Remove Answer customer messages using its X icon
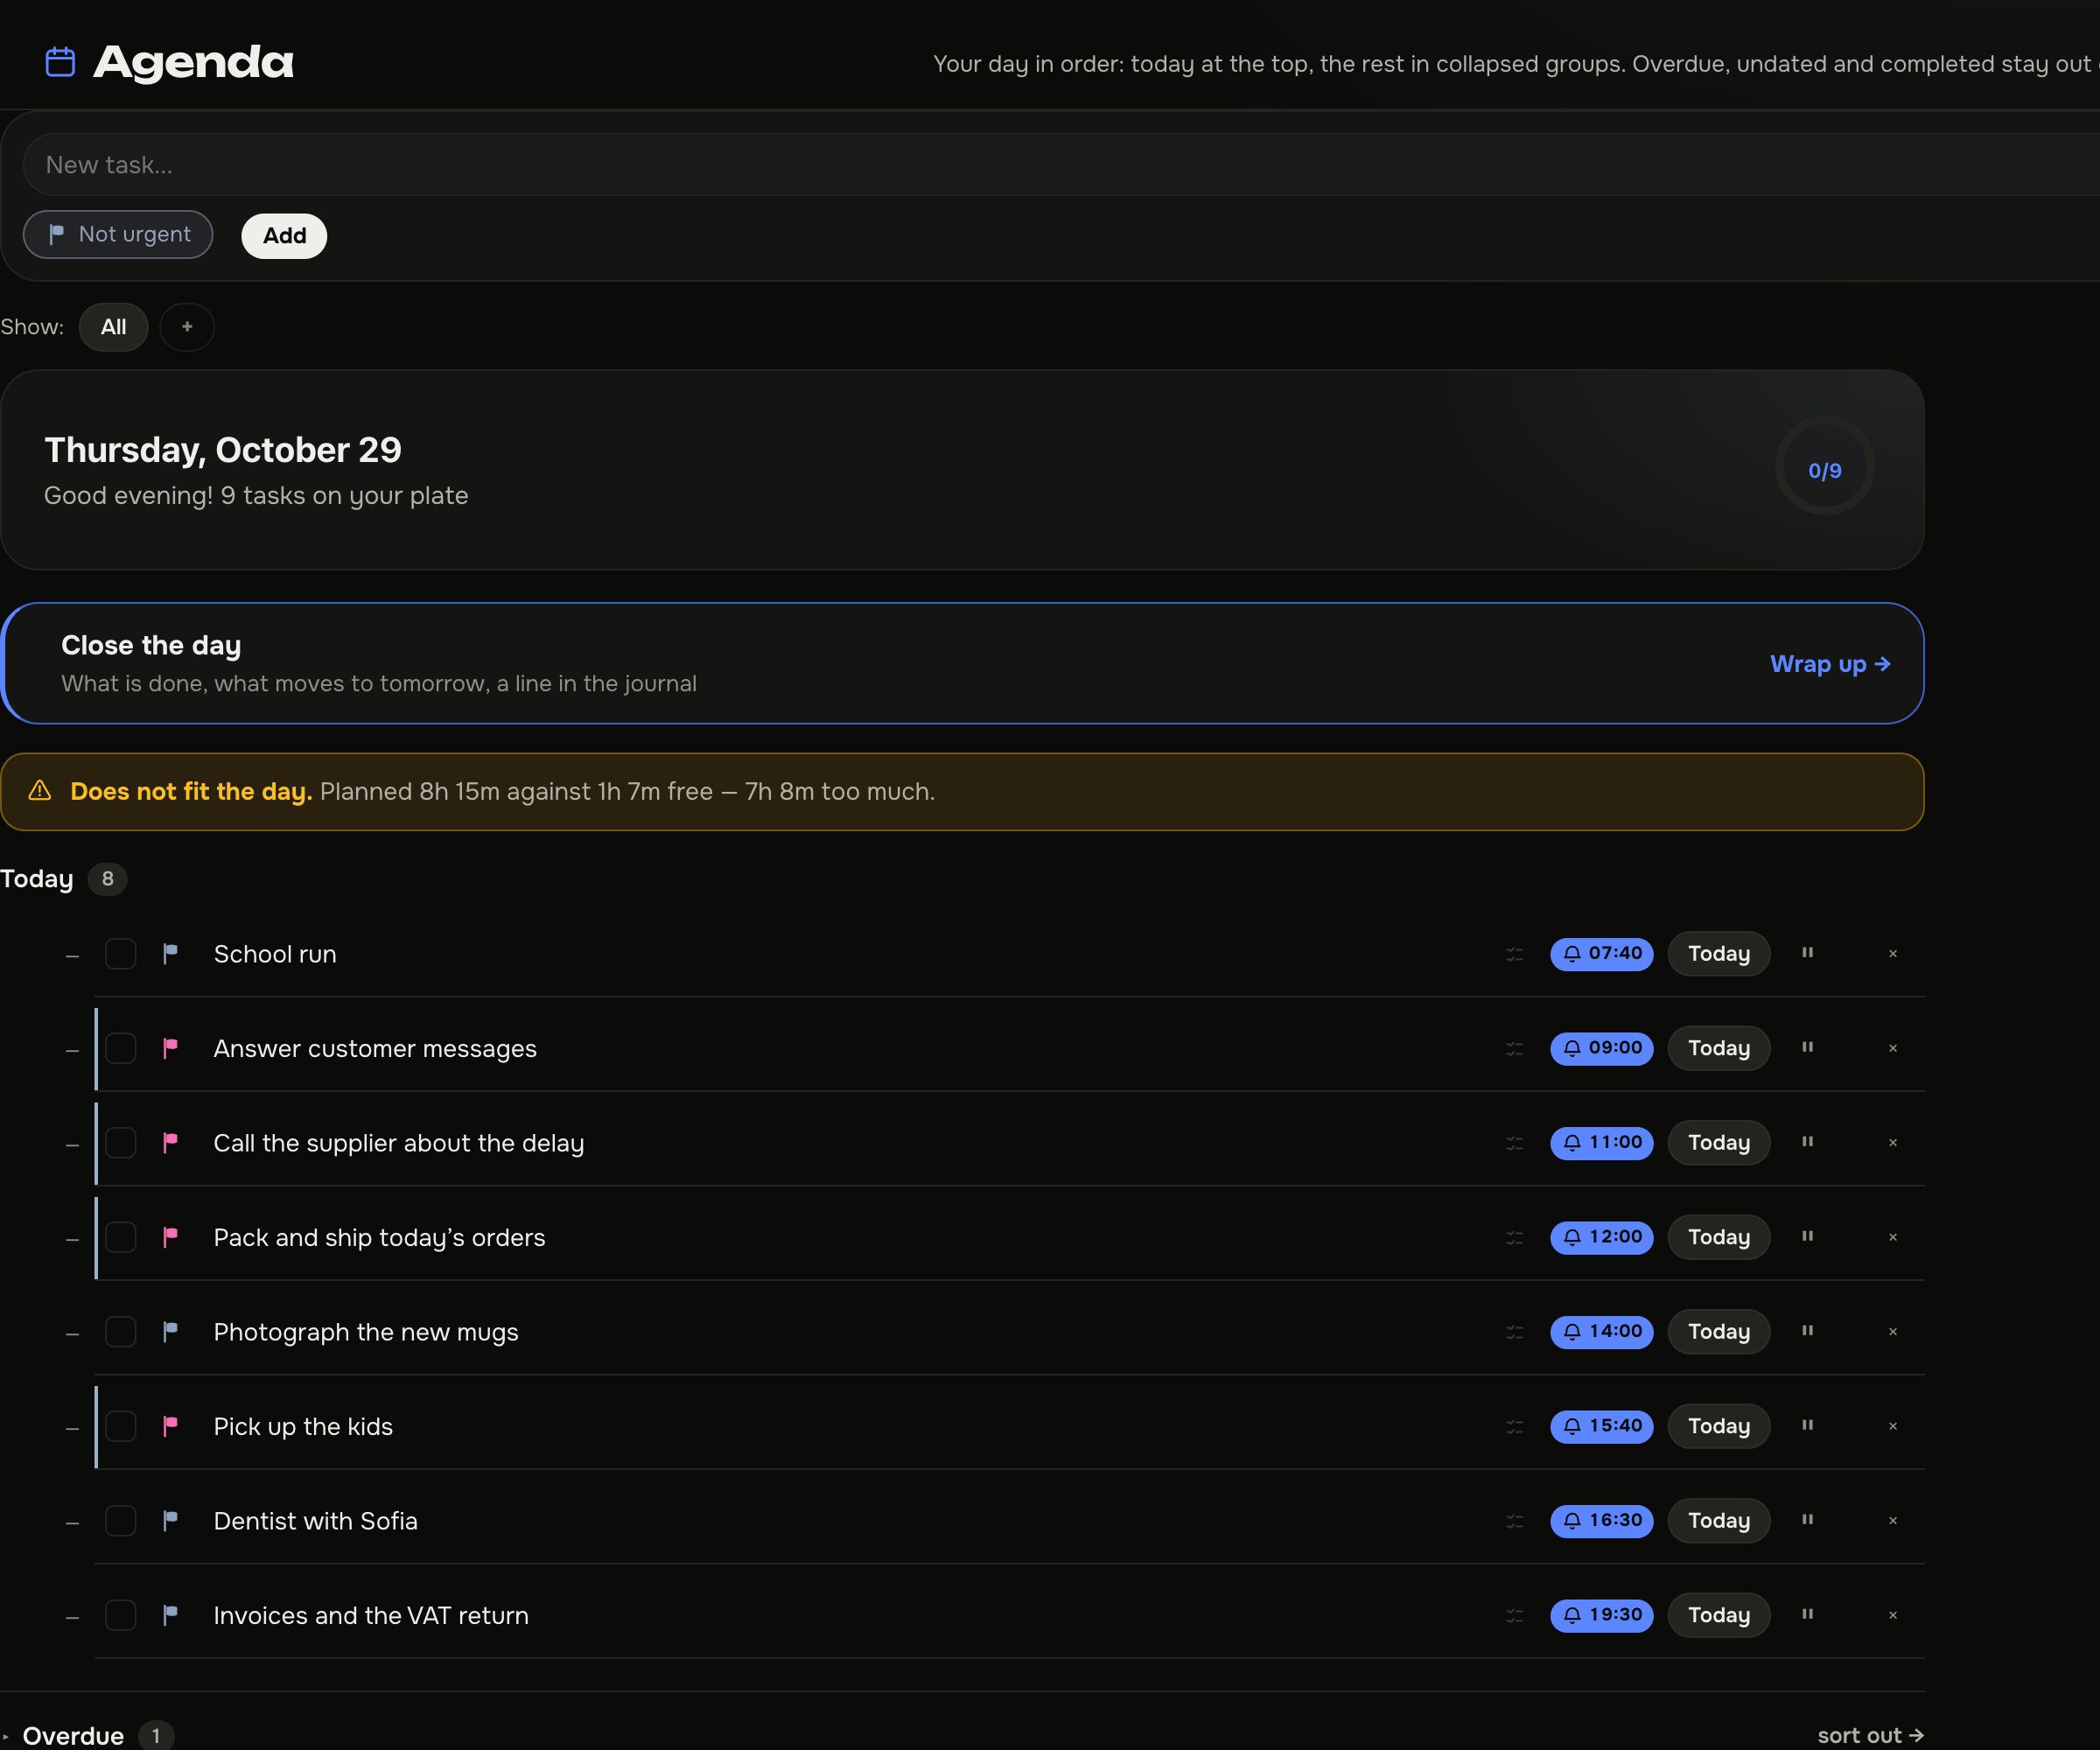2100x1750 pixels. 1892,1048
